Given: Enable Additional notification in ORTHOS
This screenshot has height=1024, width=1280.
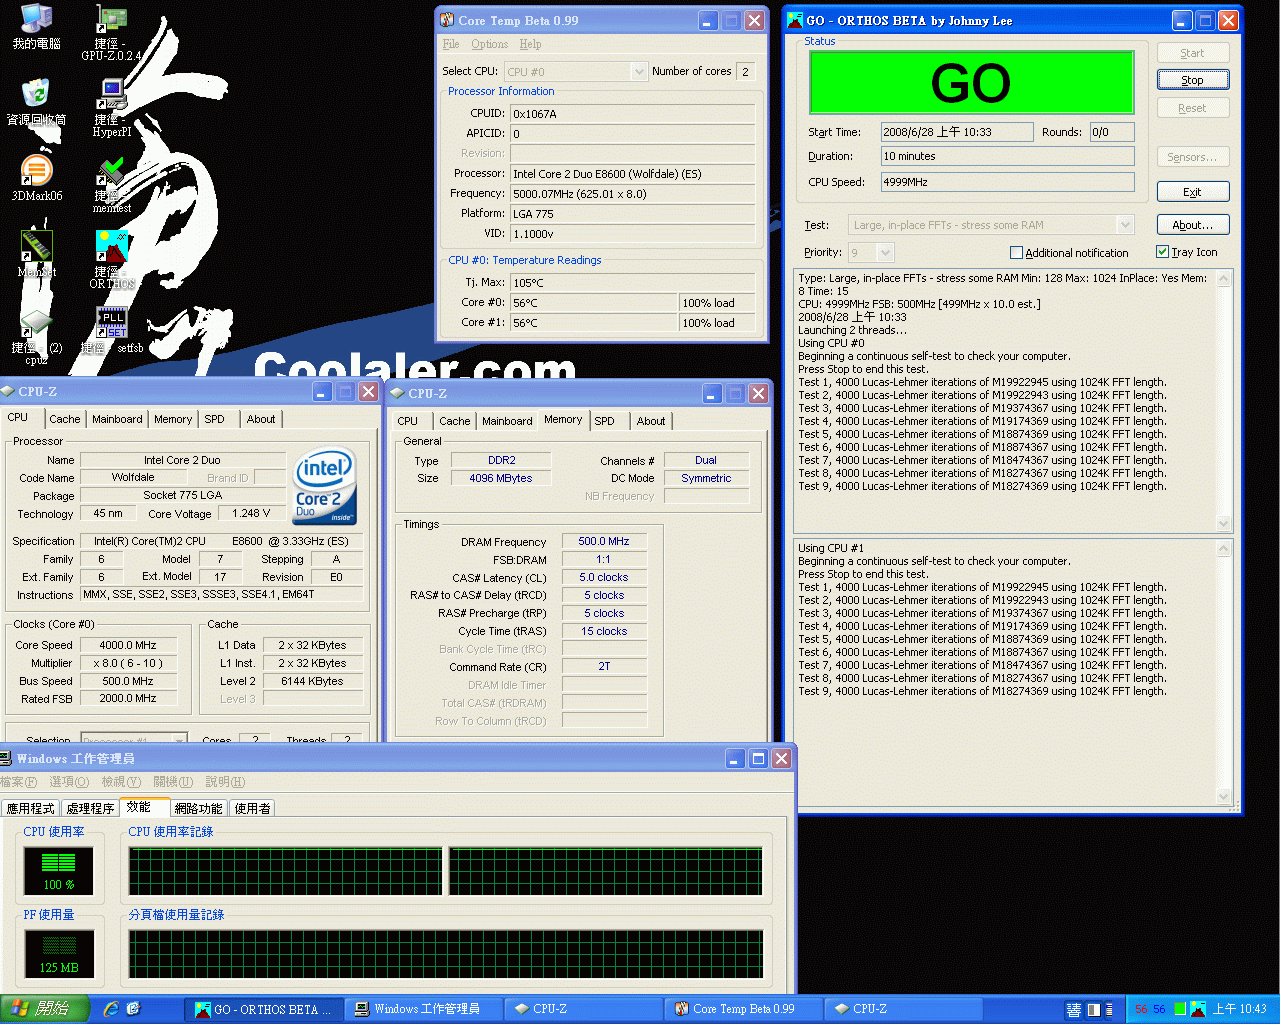Looking at the screenshot, I should click(1015, 252).
